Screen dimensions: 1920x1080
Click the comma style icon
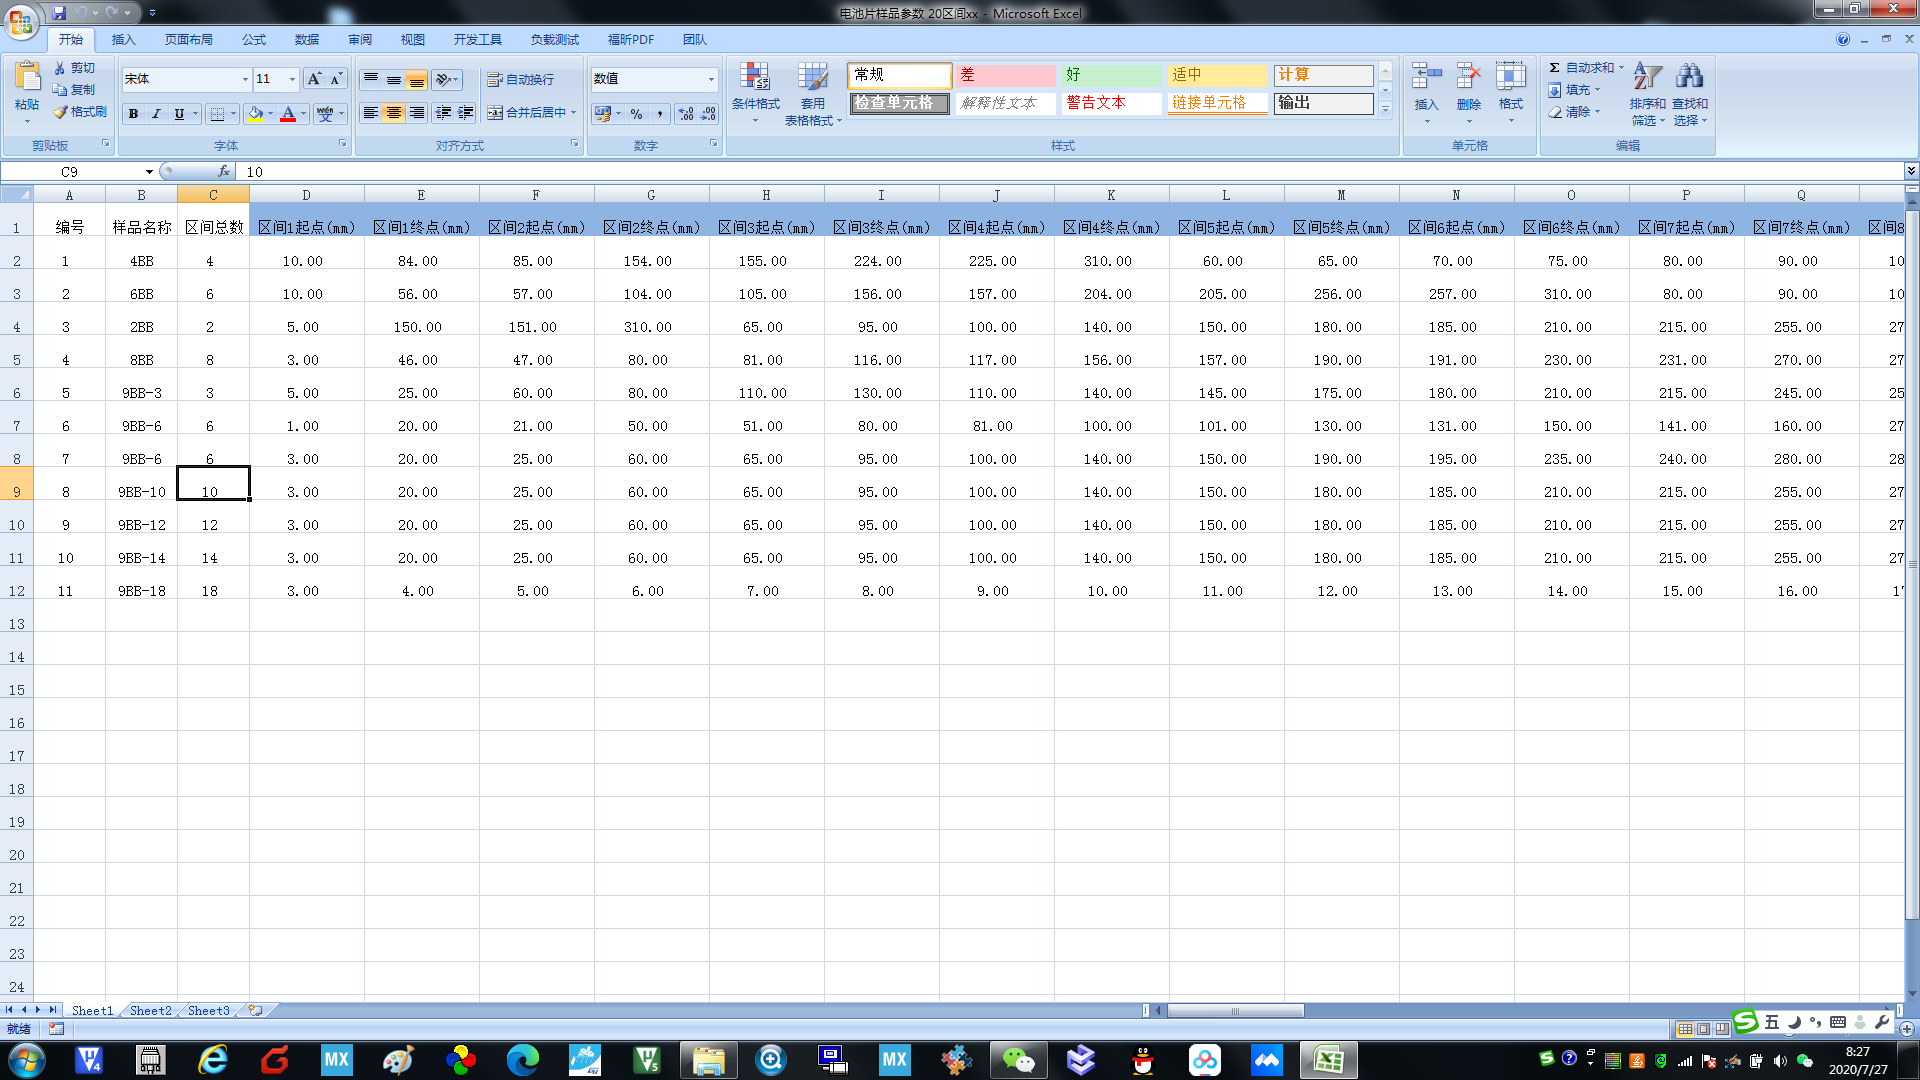[x=659, y=114]
